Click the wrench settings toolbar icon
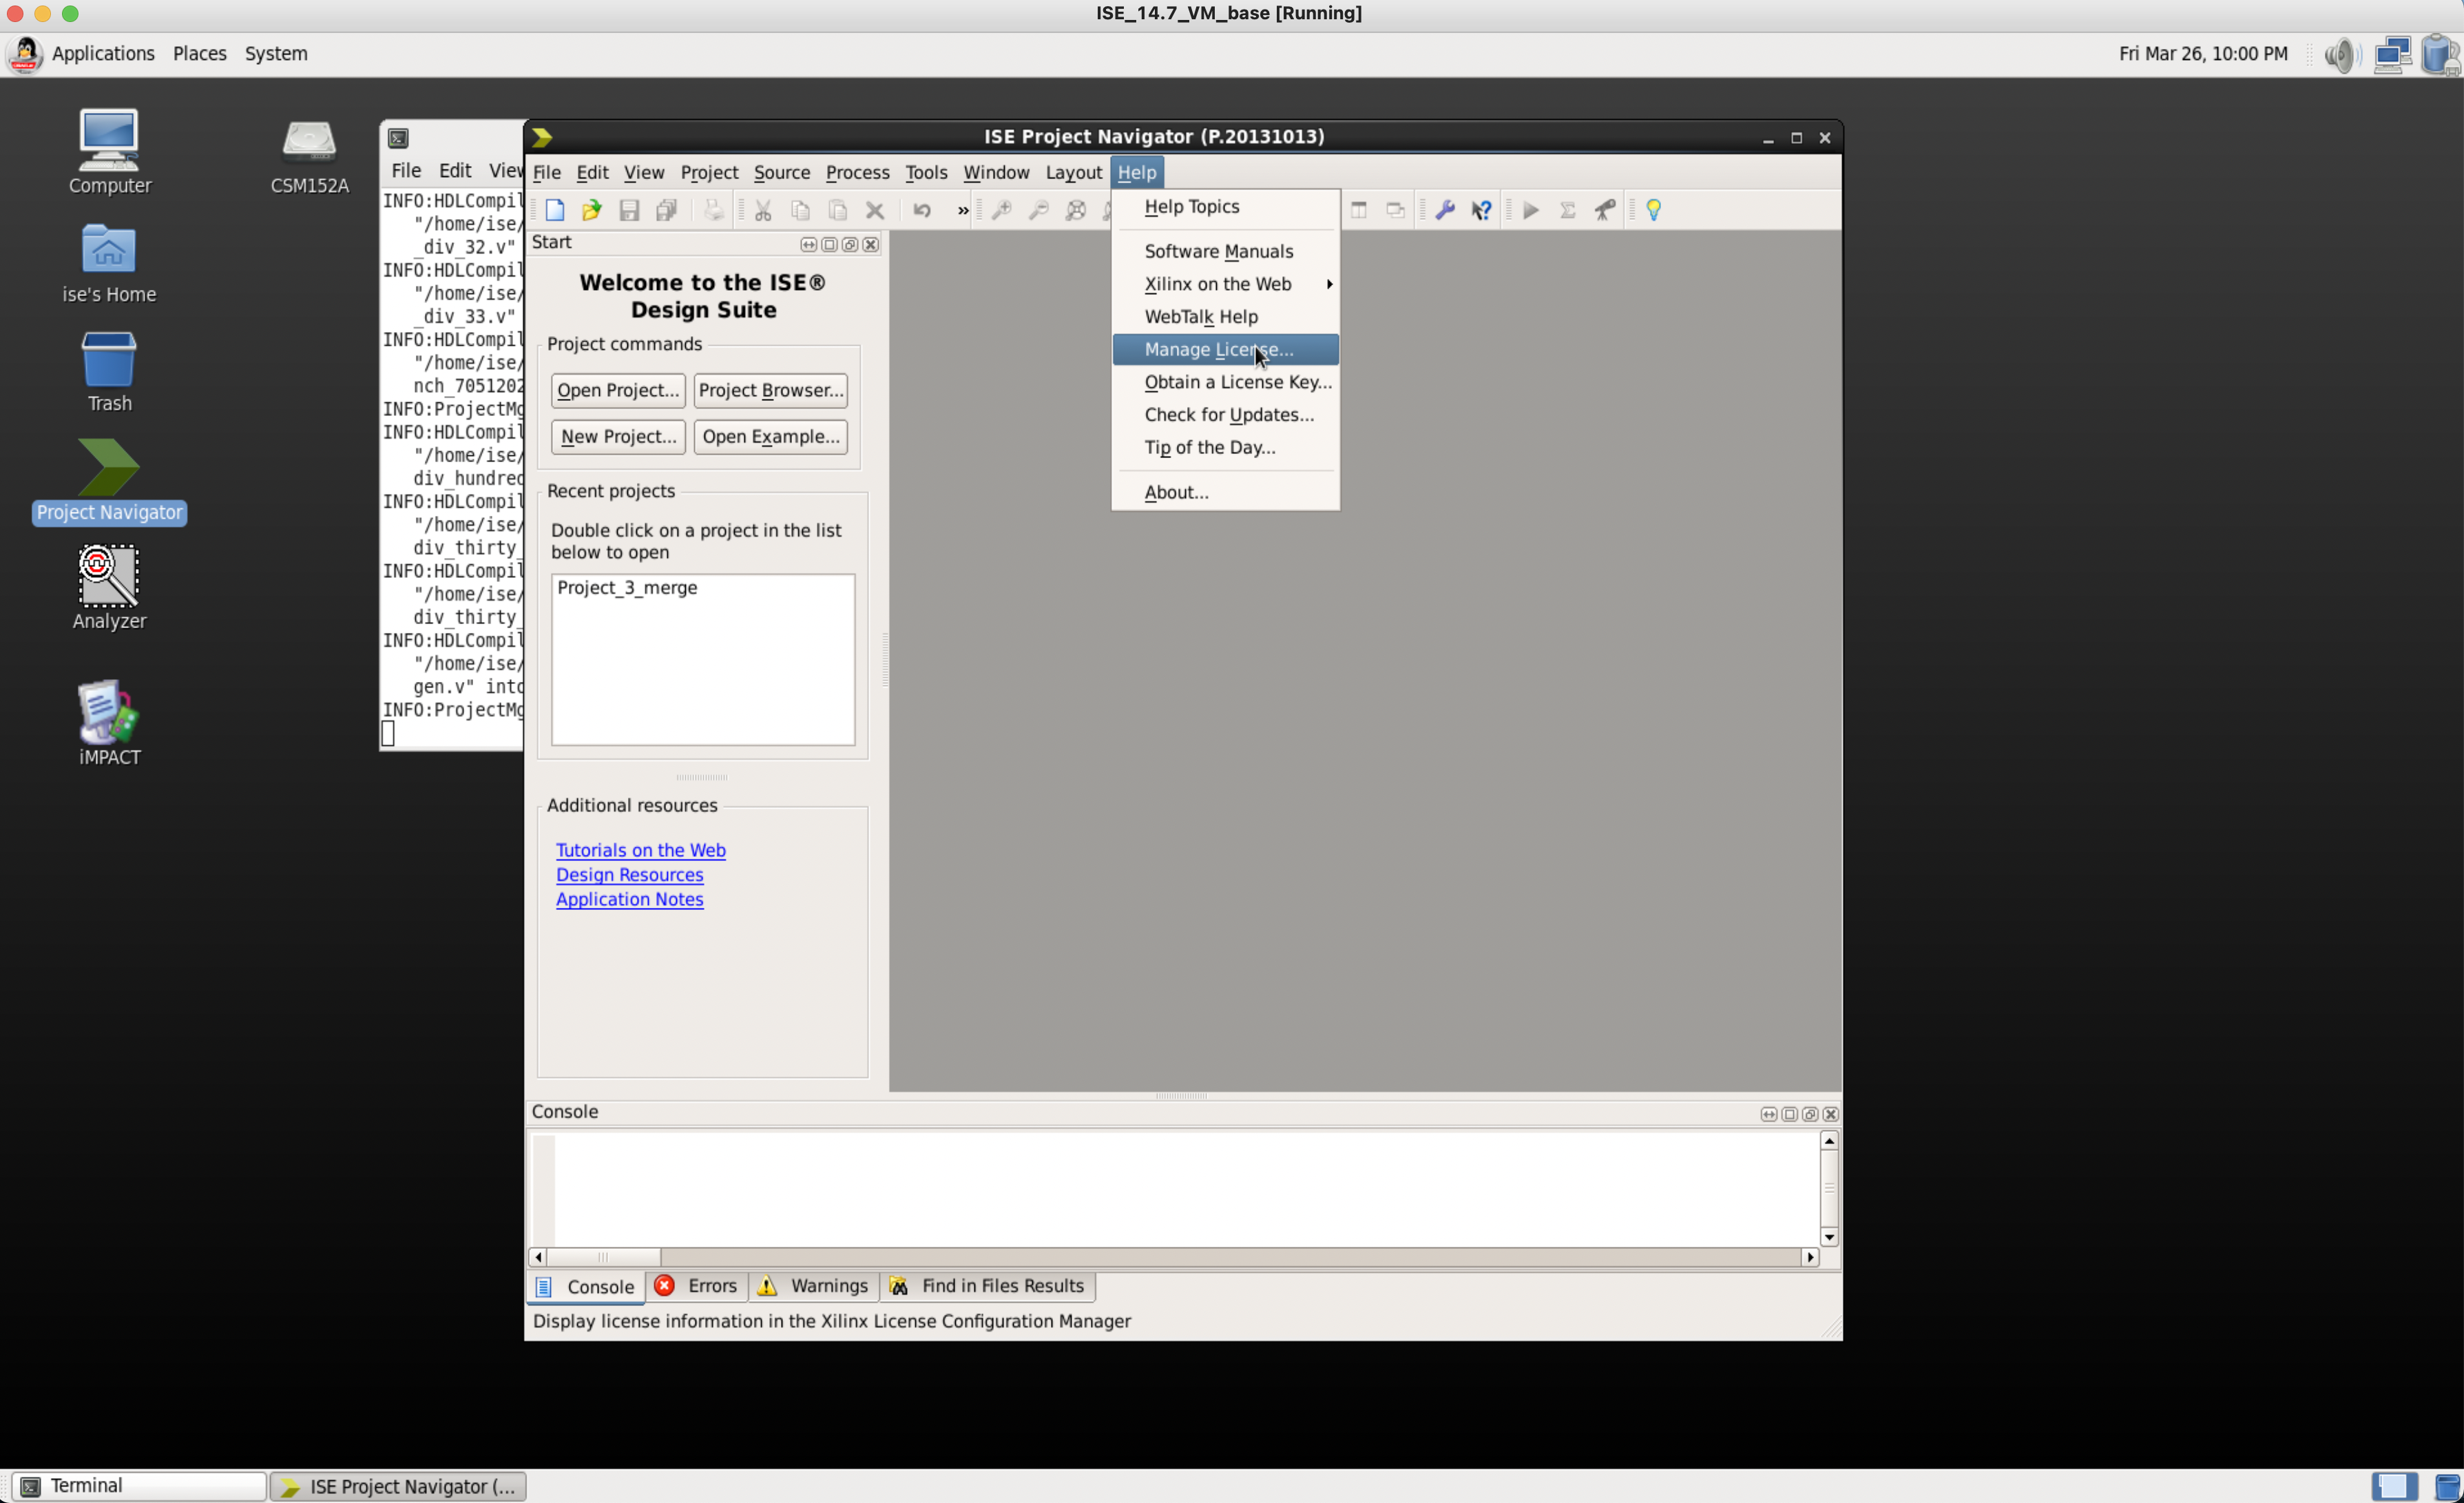Image resolution: width=2464 pixels, height=1503 pixels. tap(1445, 210)
